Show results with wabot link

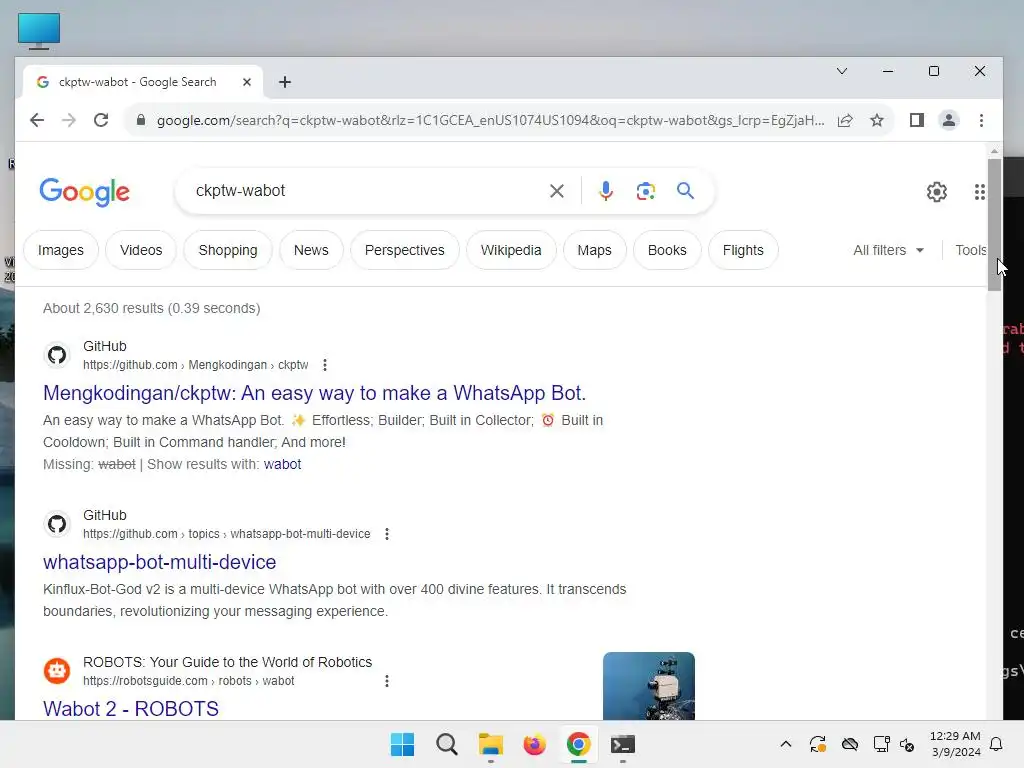click(283, 464)
